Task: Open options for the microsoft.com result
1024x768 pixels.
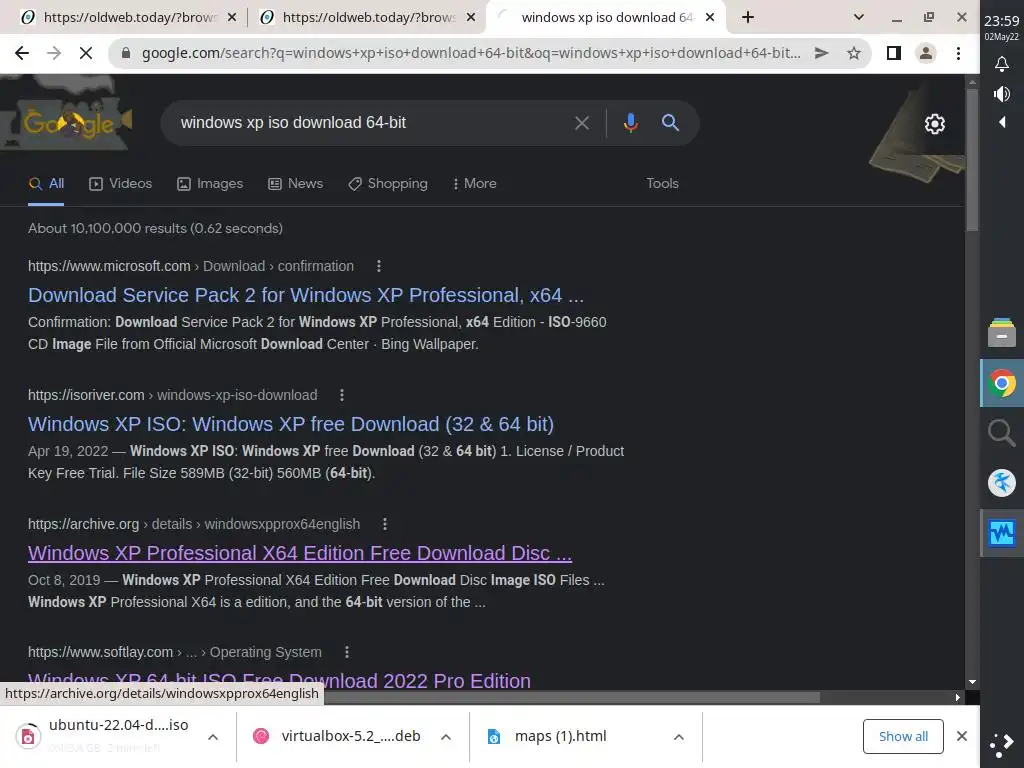Action: tap(379, 266)
